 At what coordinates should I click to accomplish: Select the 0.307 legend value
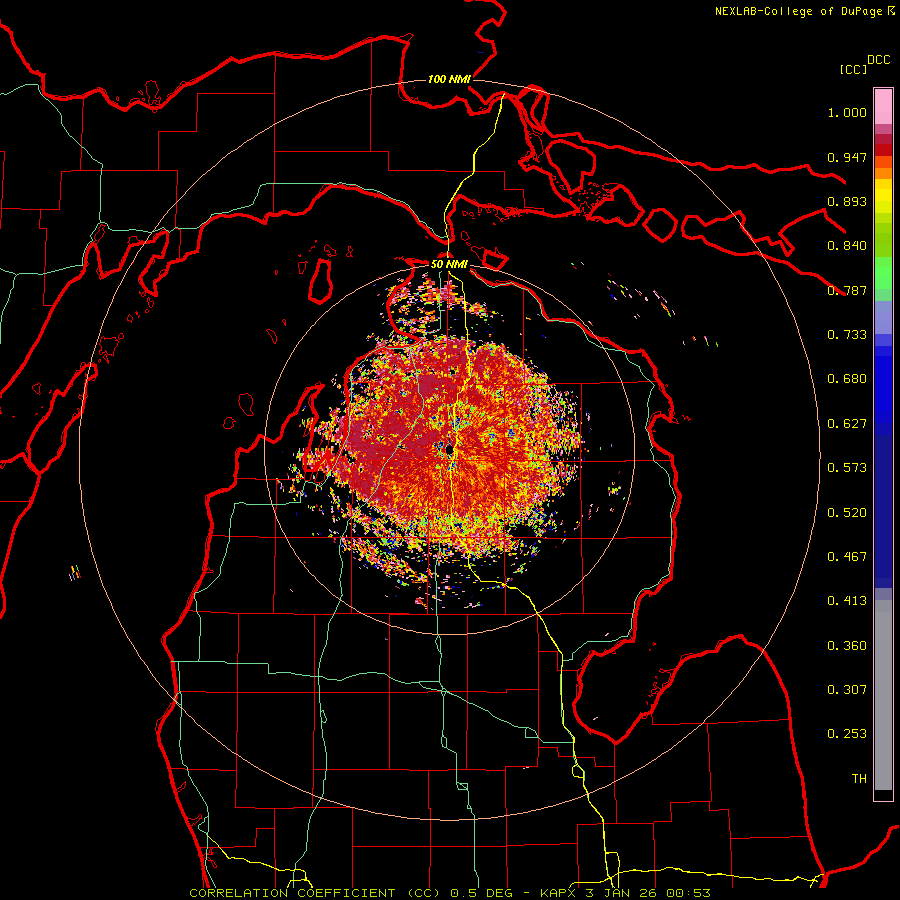point(847,690)
